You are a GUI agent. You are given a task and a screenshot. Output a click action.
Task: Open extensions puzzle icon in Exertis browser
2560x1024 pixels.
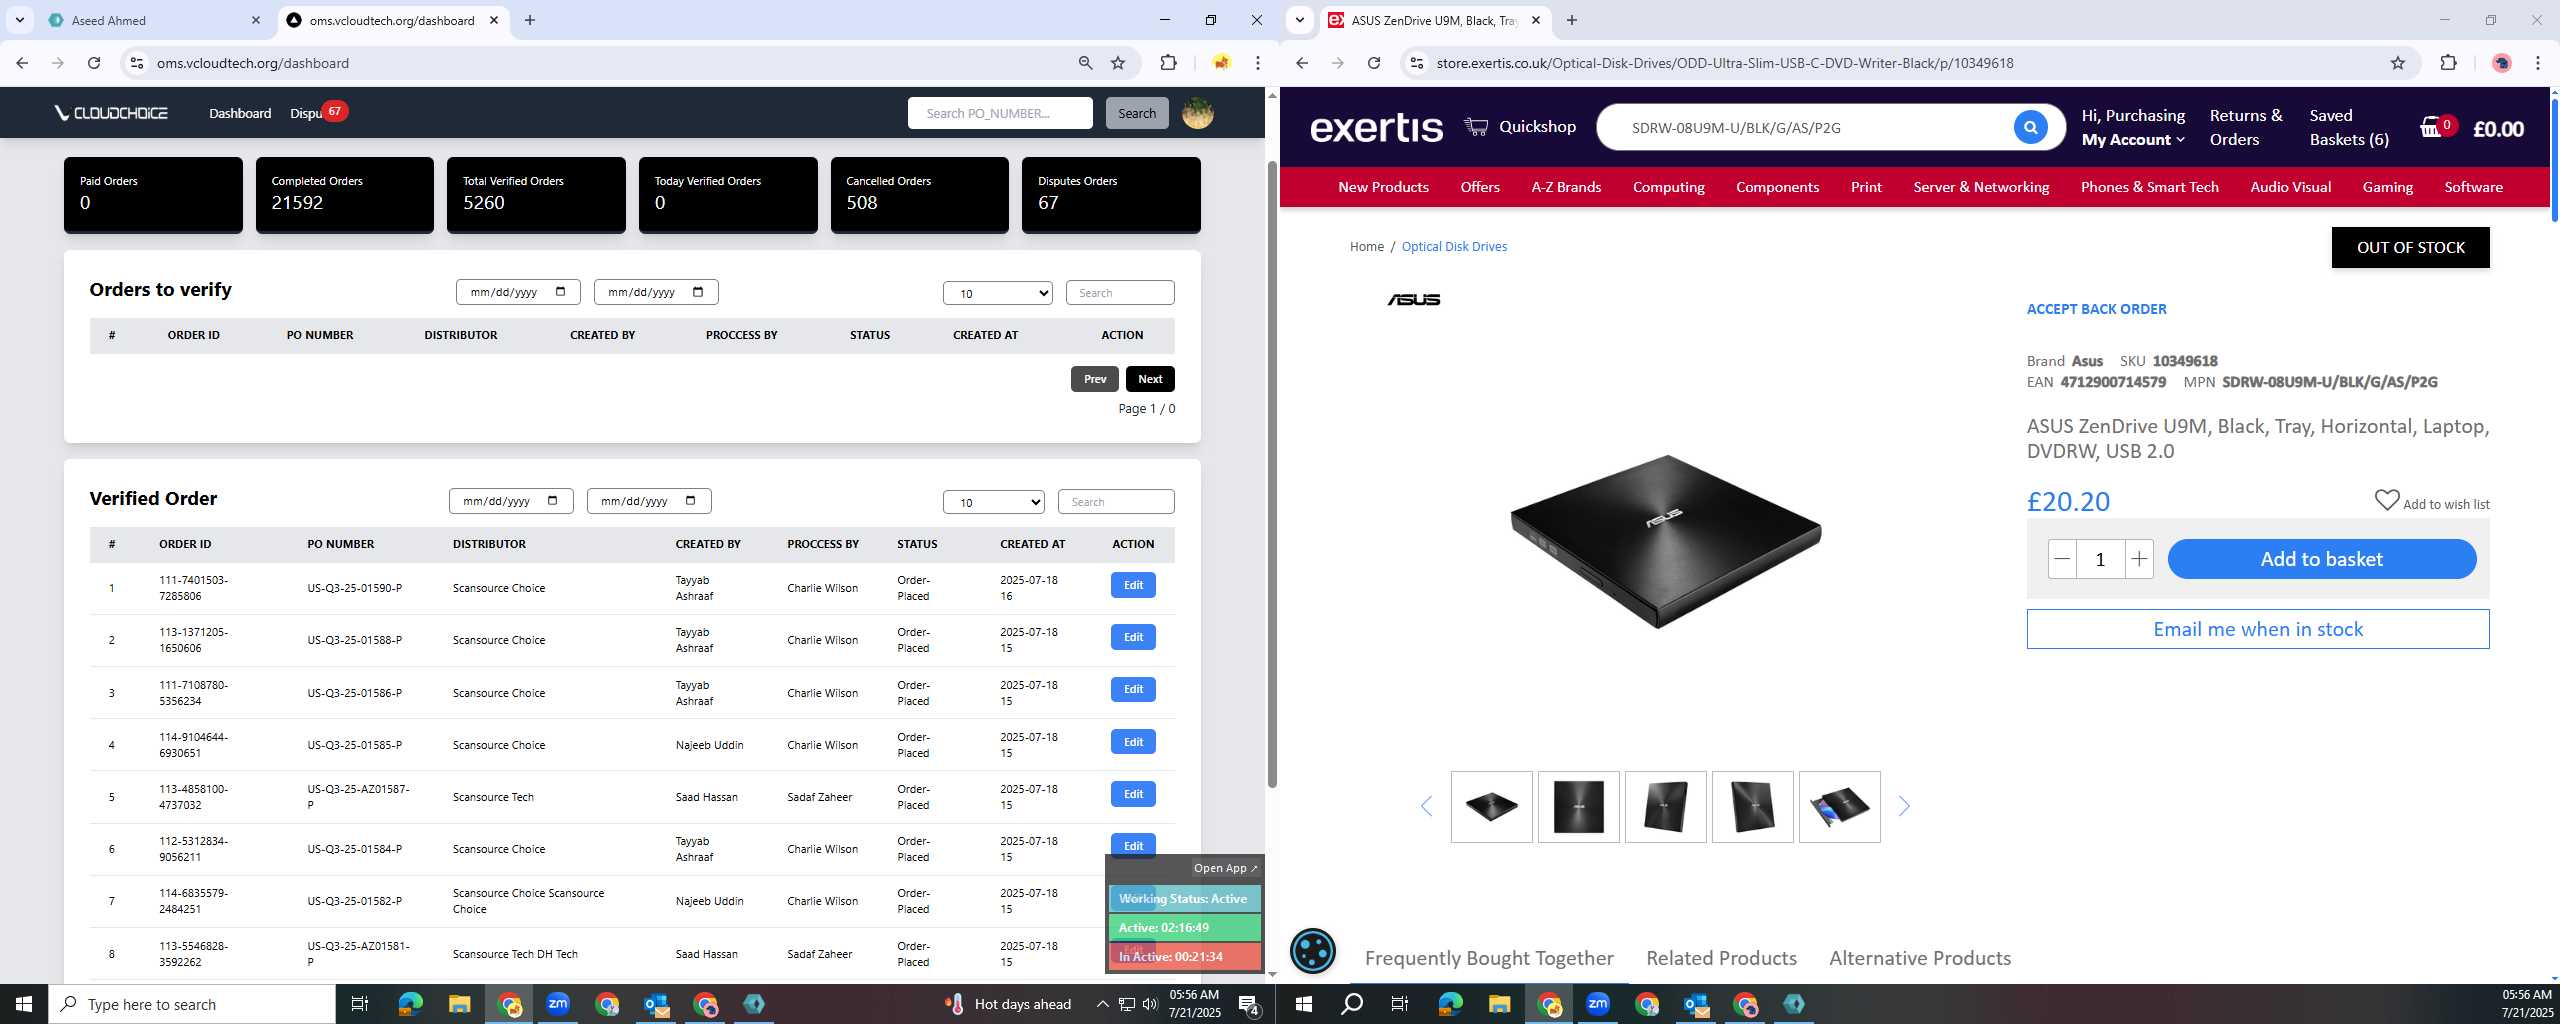coord(2448,63)
